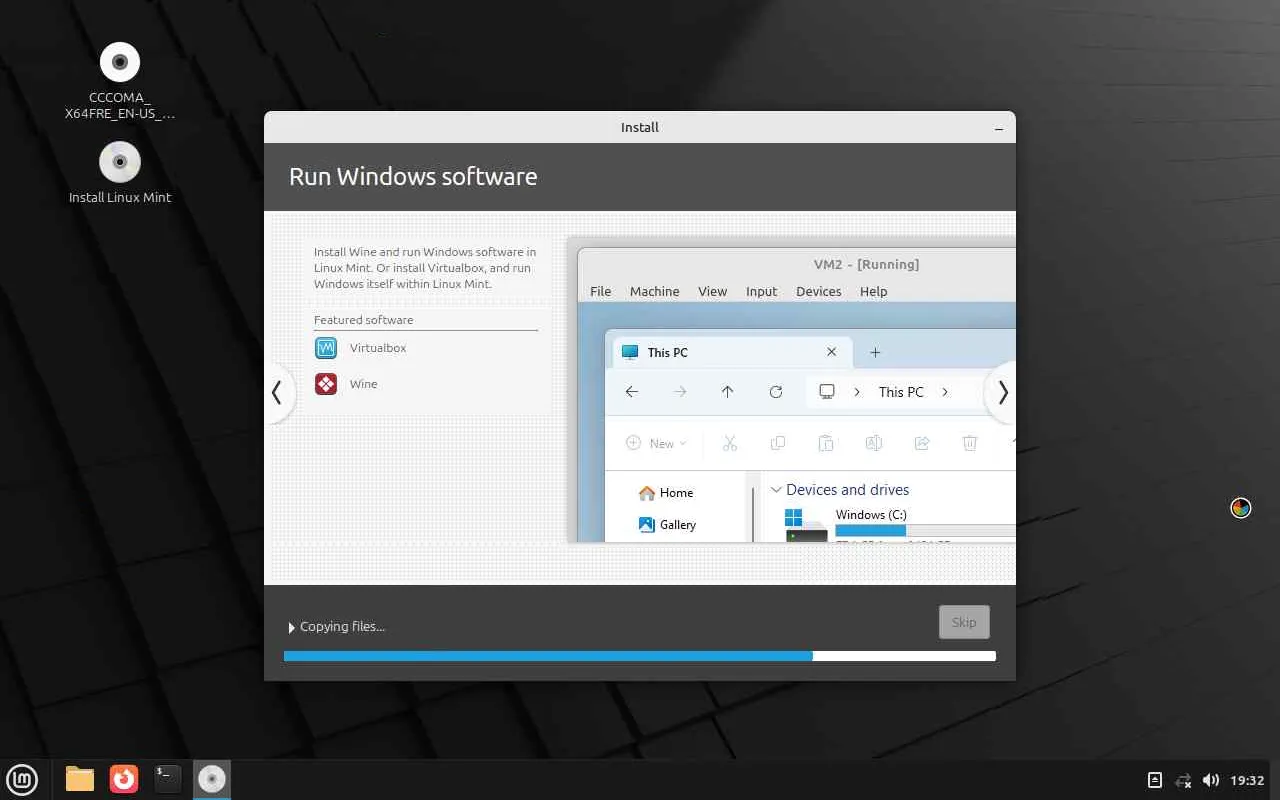The image size is (1280, 800).
Task: Click the Share icon in the Explorer toolbar
Action: (x=922, y=443)
